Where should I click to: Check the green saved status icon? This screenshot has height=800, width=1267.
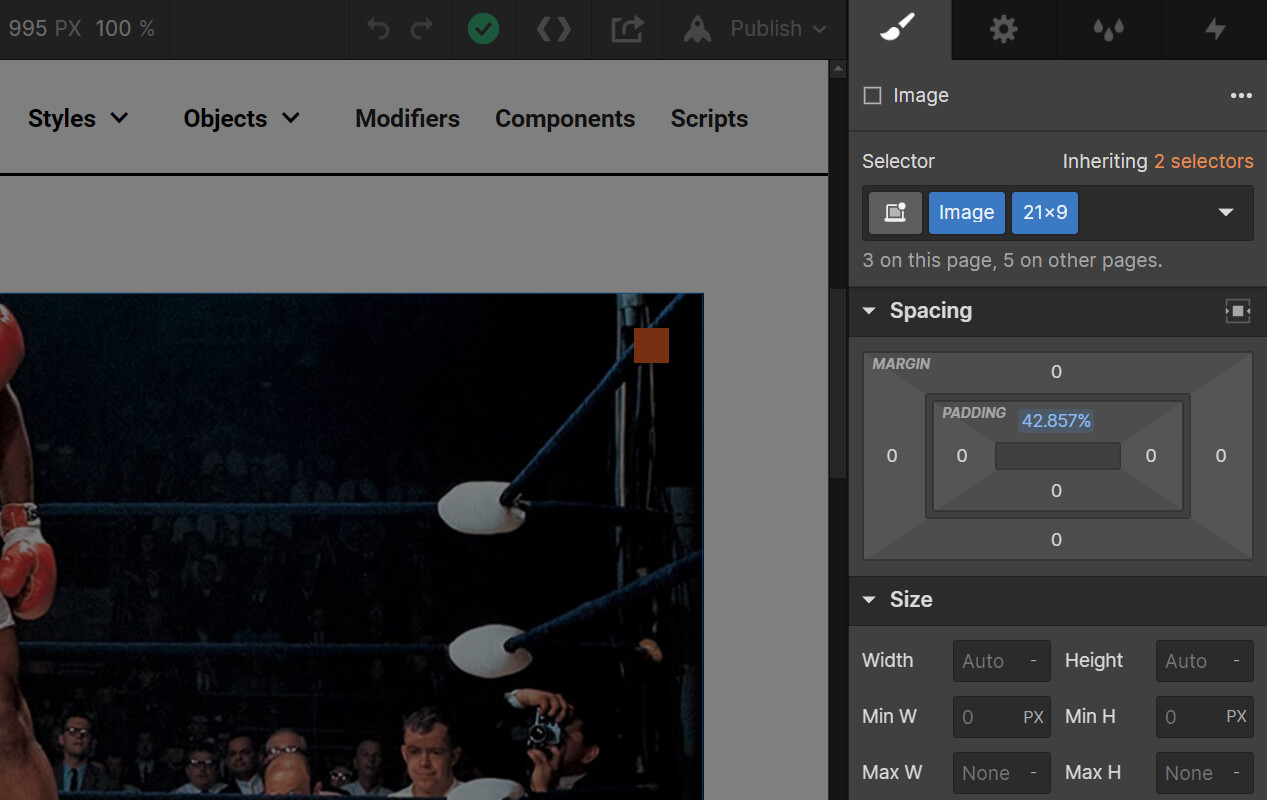(x=483, y=29)
